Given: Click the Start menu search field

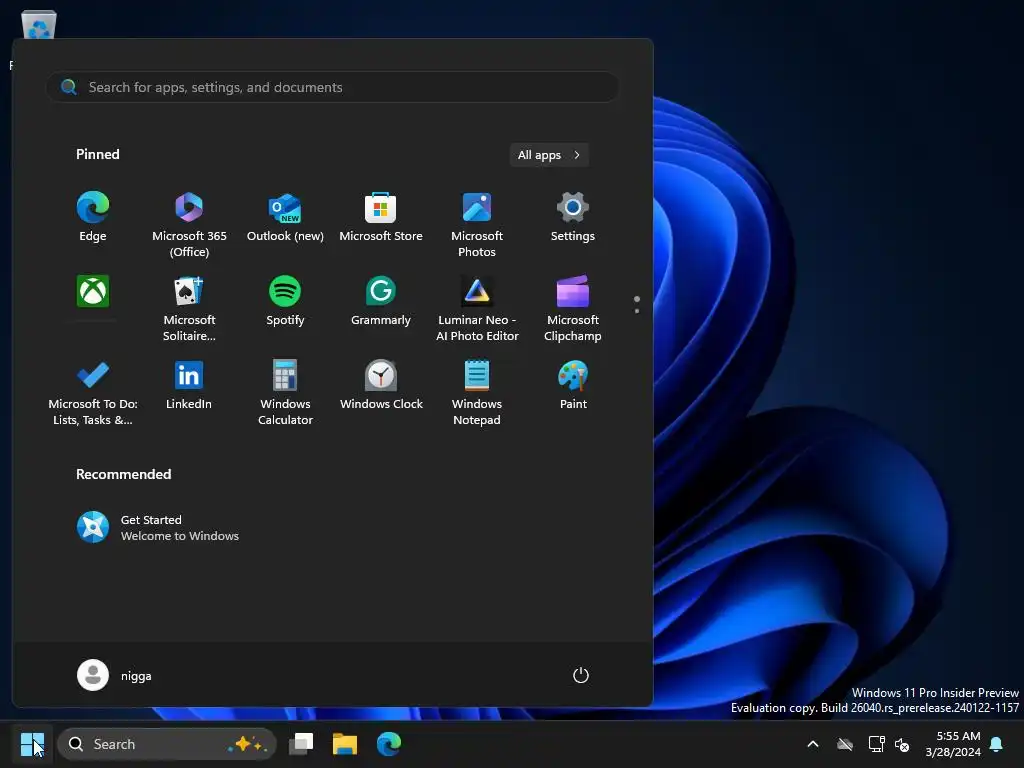Looking at the screenshot, I should point(332,87).
